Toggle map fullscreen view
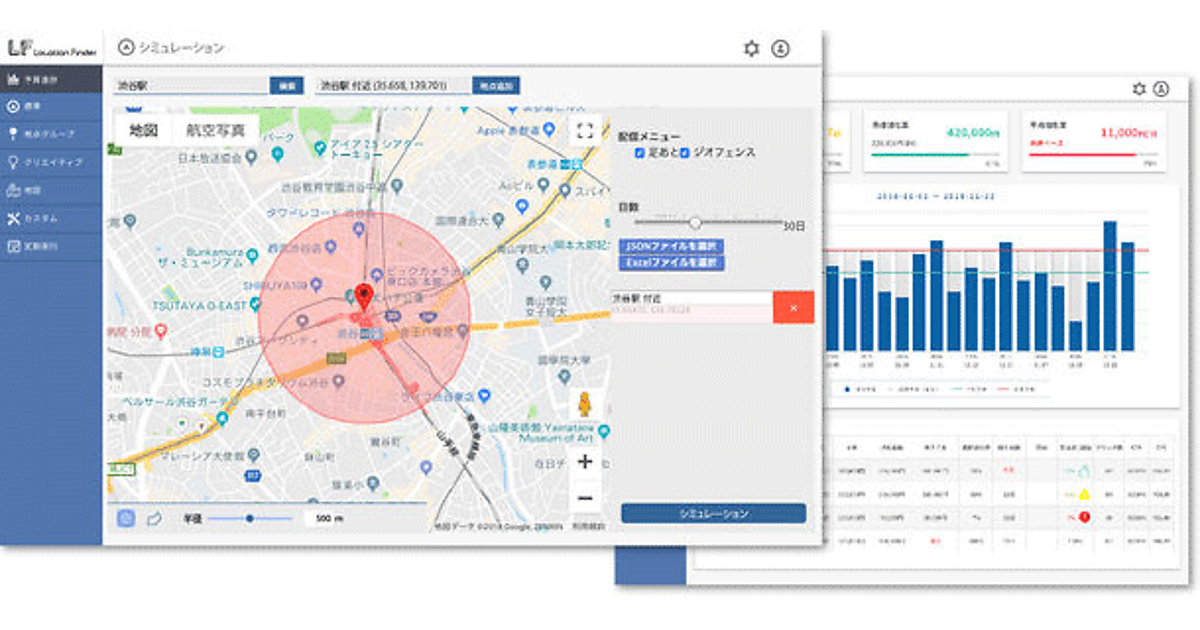The width and height of the screenshot is (1200, 630). (585, 130)
